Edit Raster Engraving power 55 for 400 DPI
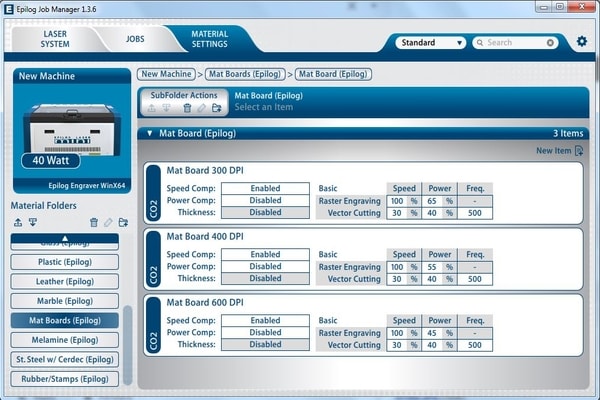Image resolution: width=600 pixels, height=400 pixels. (432, 267)
